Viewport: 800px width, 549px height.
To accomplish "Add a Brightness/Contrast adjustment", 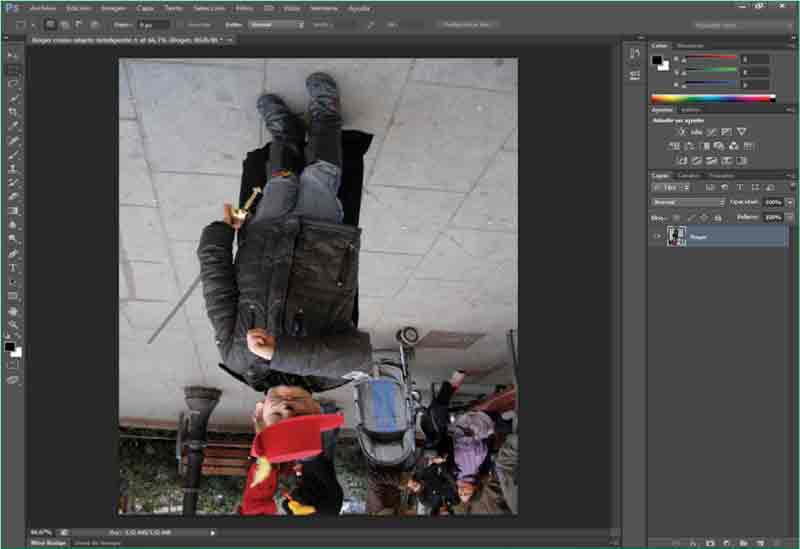I will point(682,132).
